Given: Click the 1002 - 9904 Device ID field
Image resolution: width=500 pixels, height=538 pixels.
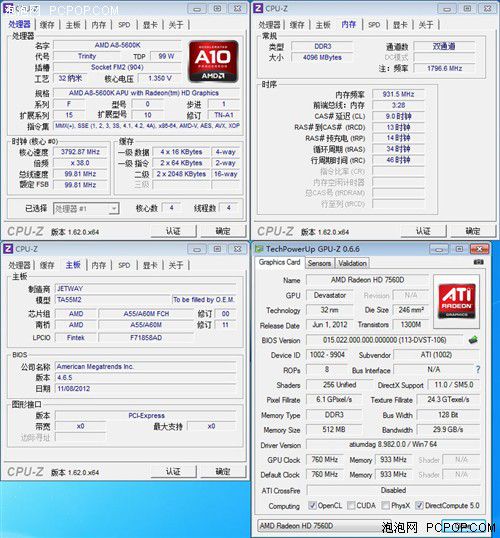Looking at the screenshot, I should tap(327, 355).
